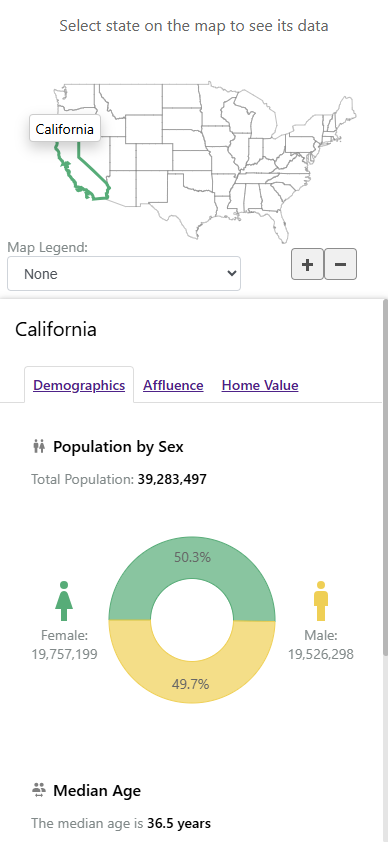Select the Demographics tab
The width and height of the screenshot is (388, 842).
coord(79,385)
